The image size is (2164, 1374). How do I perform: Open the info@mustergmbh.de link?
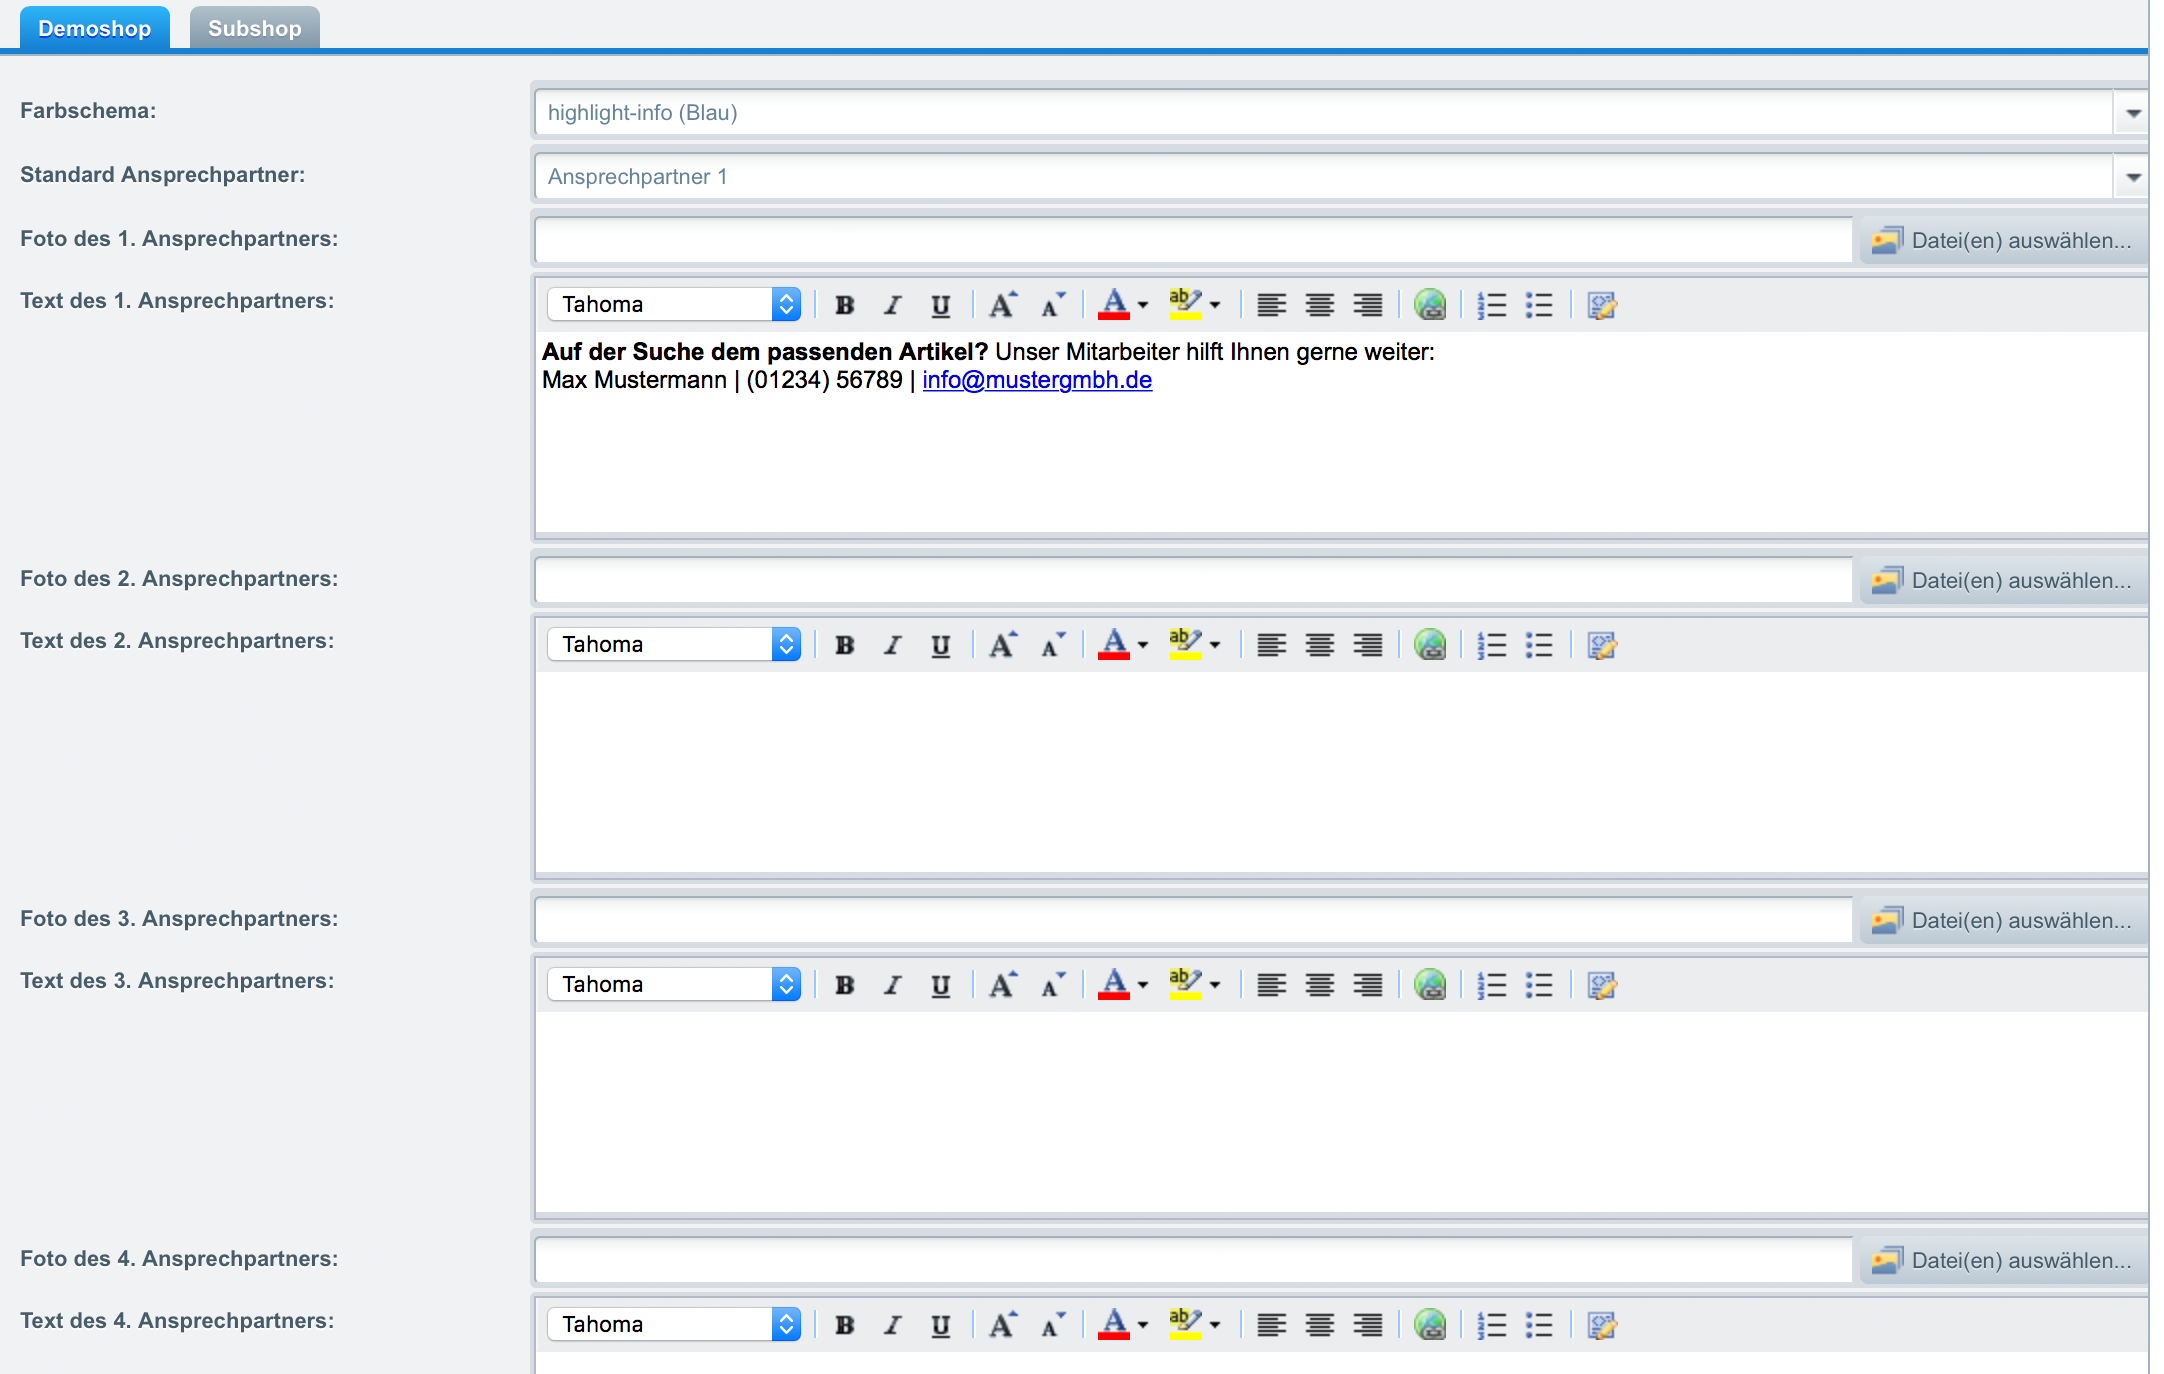[1037, 380]
